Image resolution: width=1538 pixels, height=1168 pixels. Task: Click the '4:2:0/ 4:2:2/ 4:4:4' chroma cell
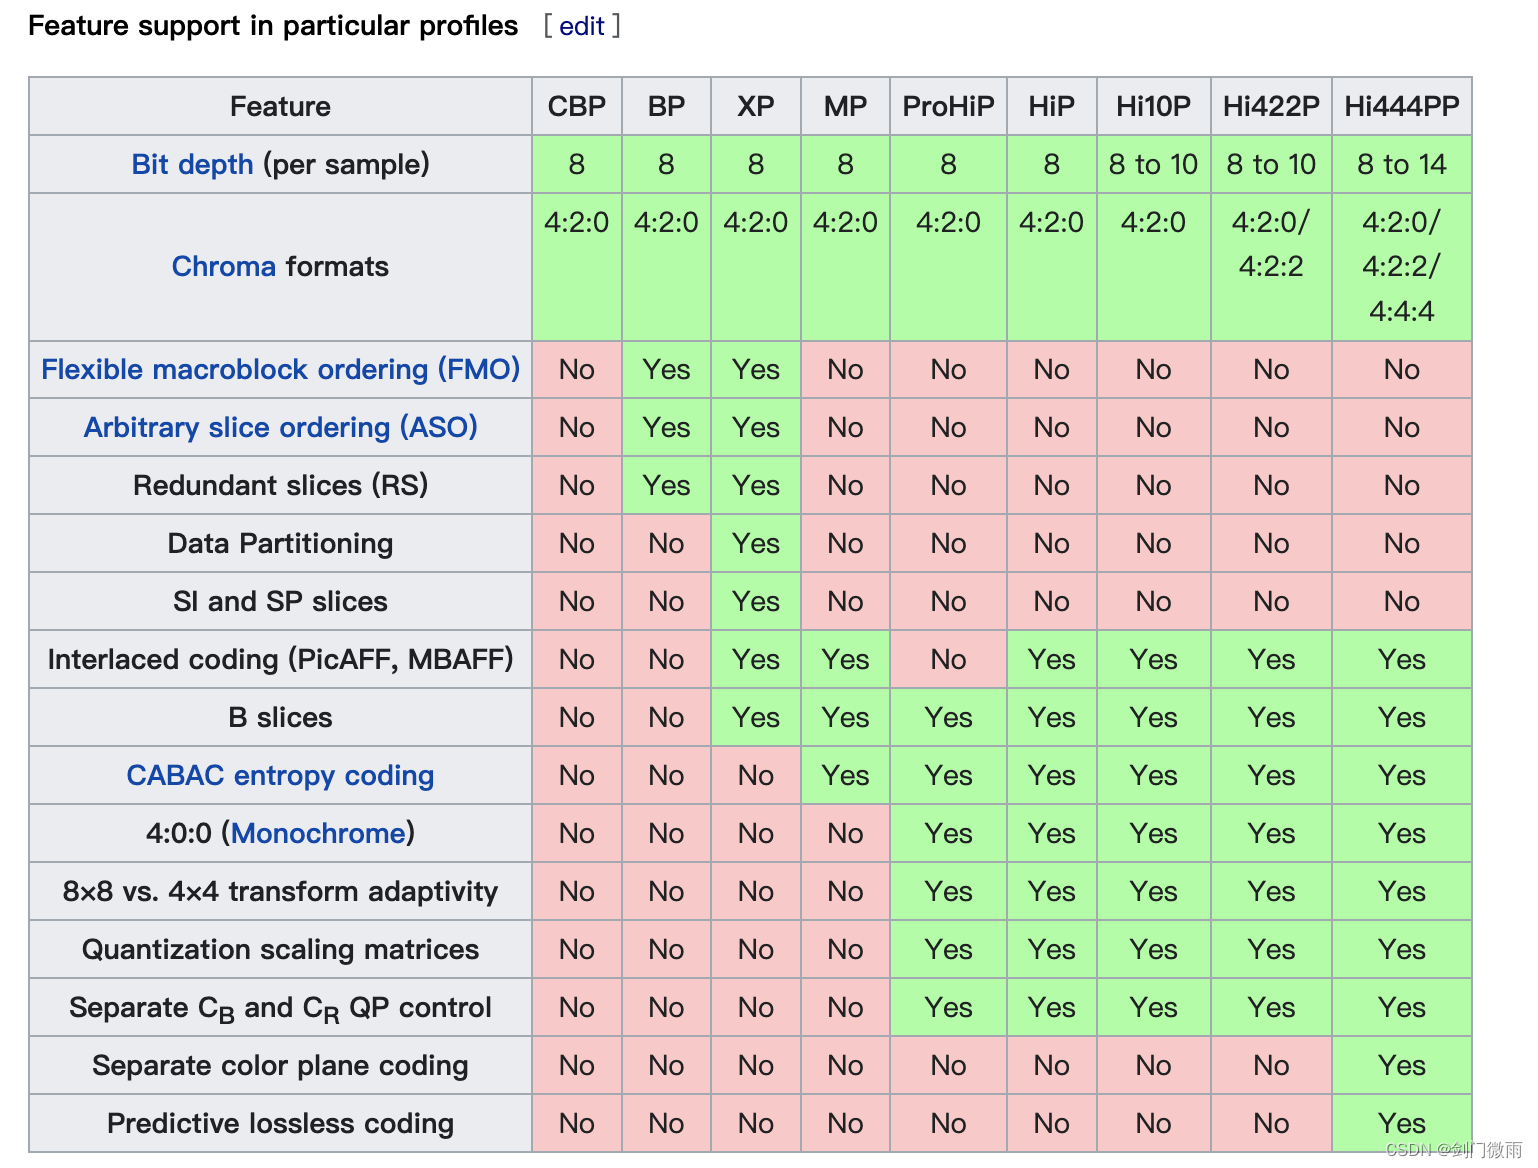[x=1402, y=267]
